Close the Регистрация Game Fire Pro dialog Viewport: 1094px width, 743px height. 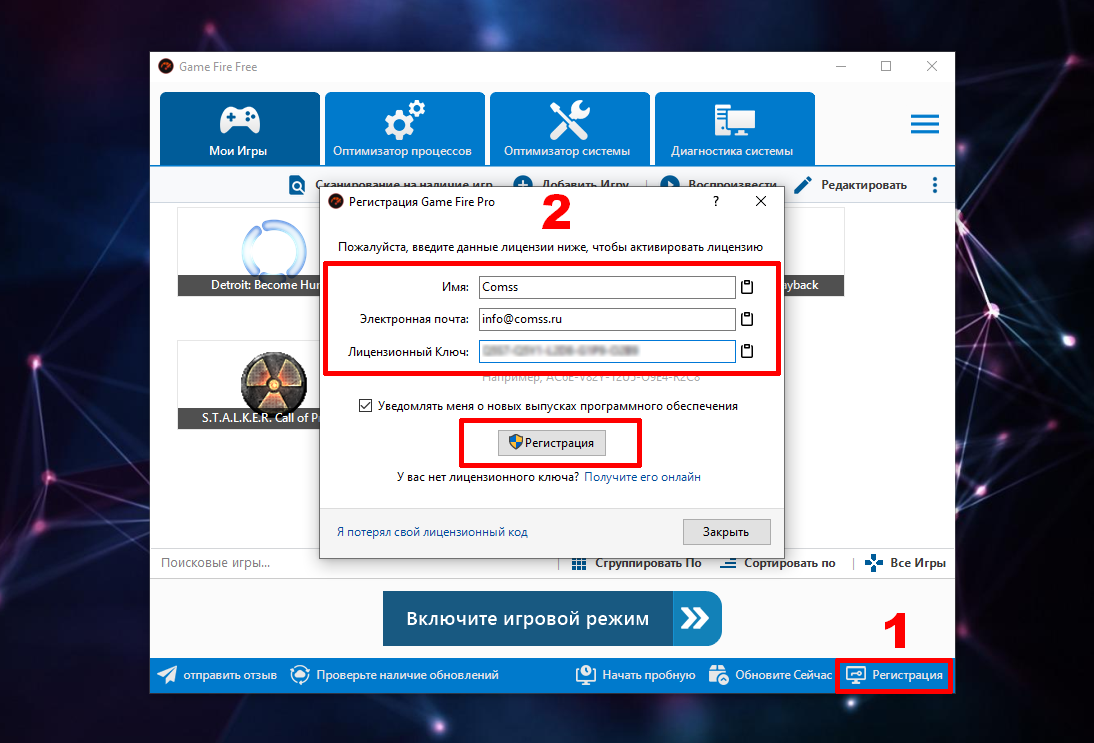click(760, 202)
